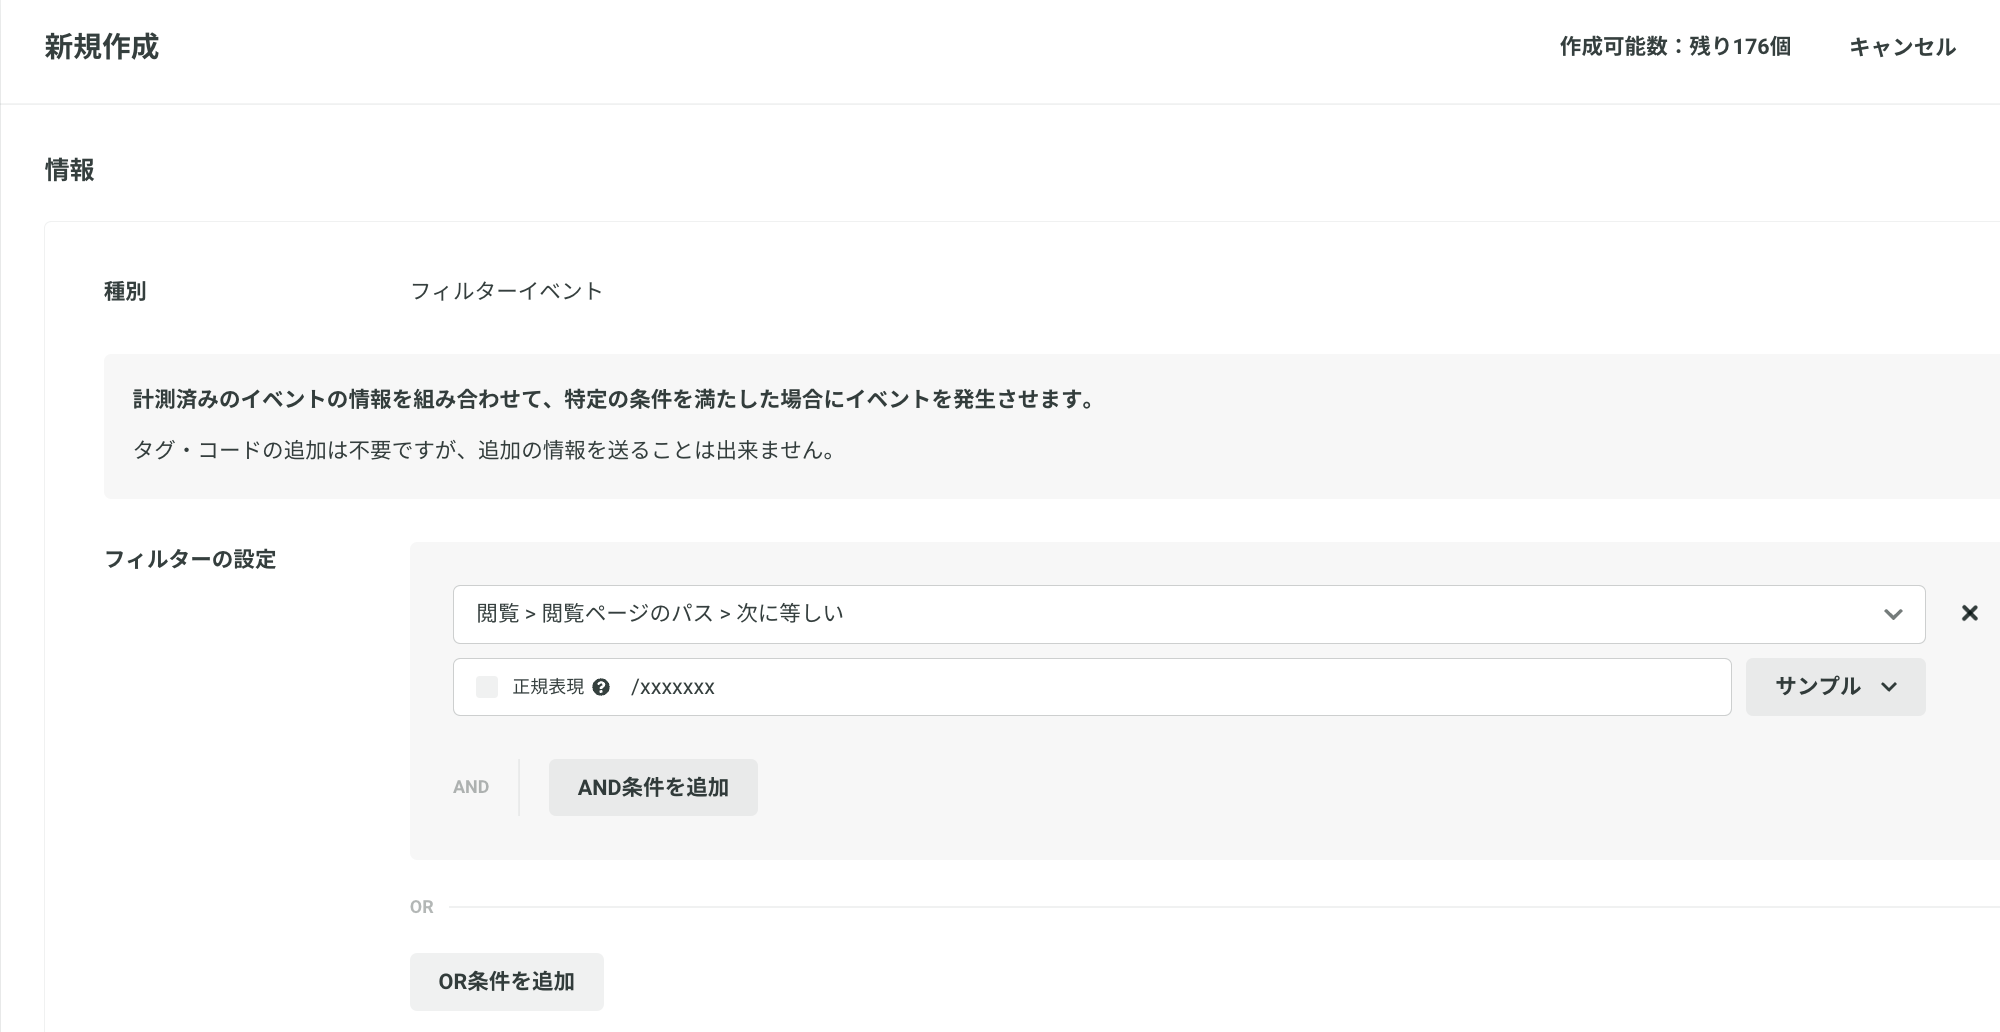The width and height of the screenshot is (2000, 1032).
Task: Click the 新規作成 page title
Action: pos(102,47)
